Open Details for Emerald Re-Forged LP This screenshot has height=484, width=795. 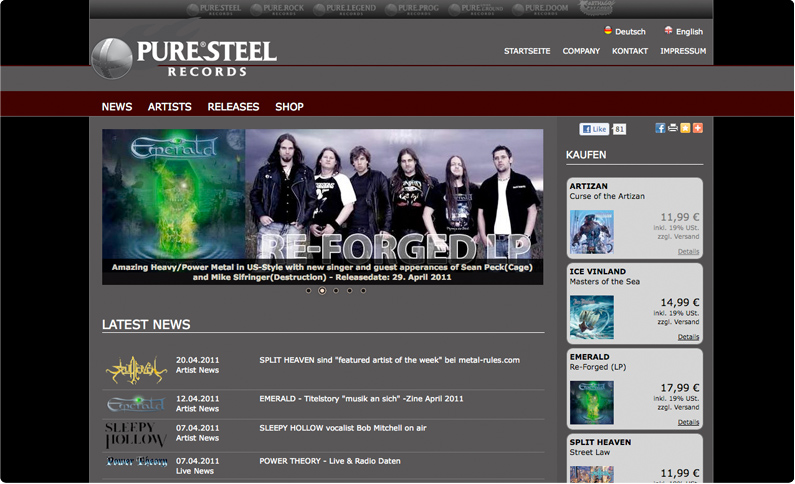click(688, 422)
